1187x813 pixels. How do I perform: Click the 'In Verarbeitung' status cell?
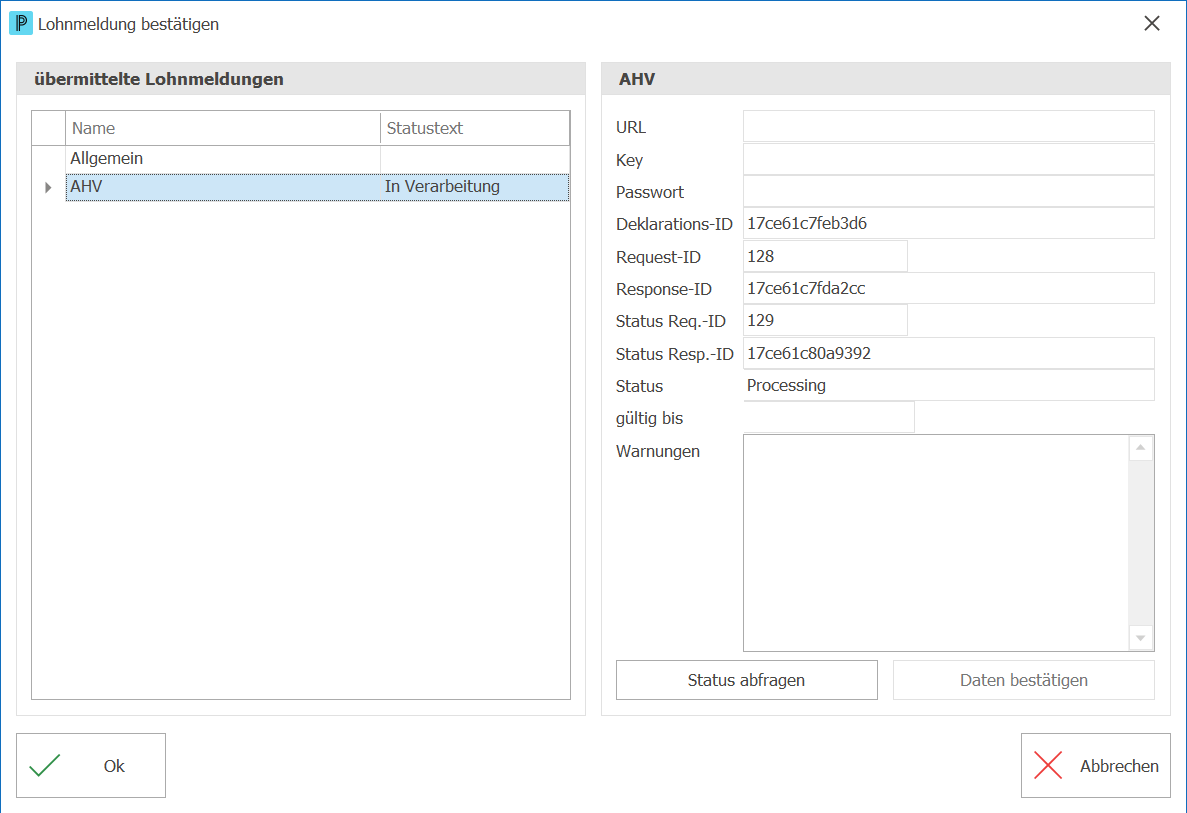coord(475,187)
